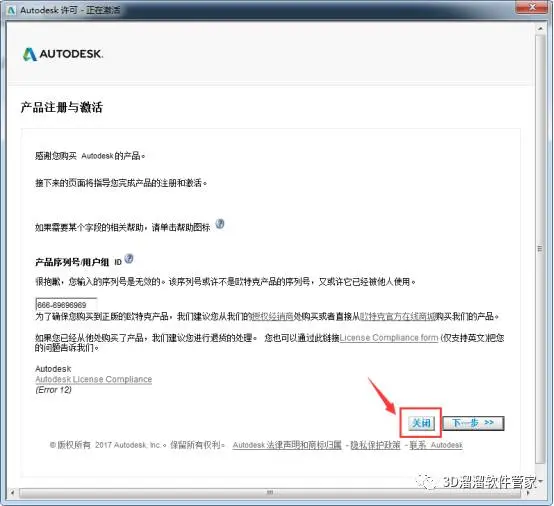This screenshot has height=506, width=554.
Task: Click the Autodesk logo in the header
Action: [x=63, y=54]
